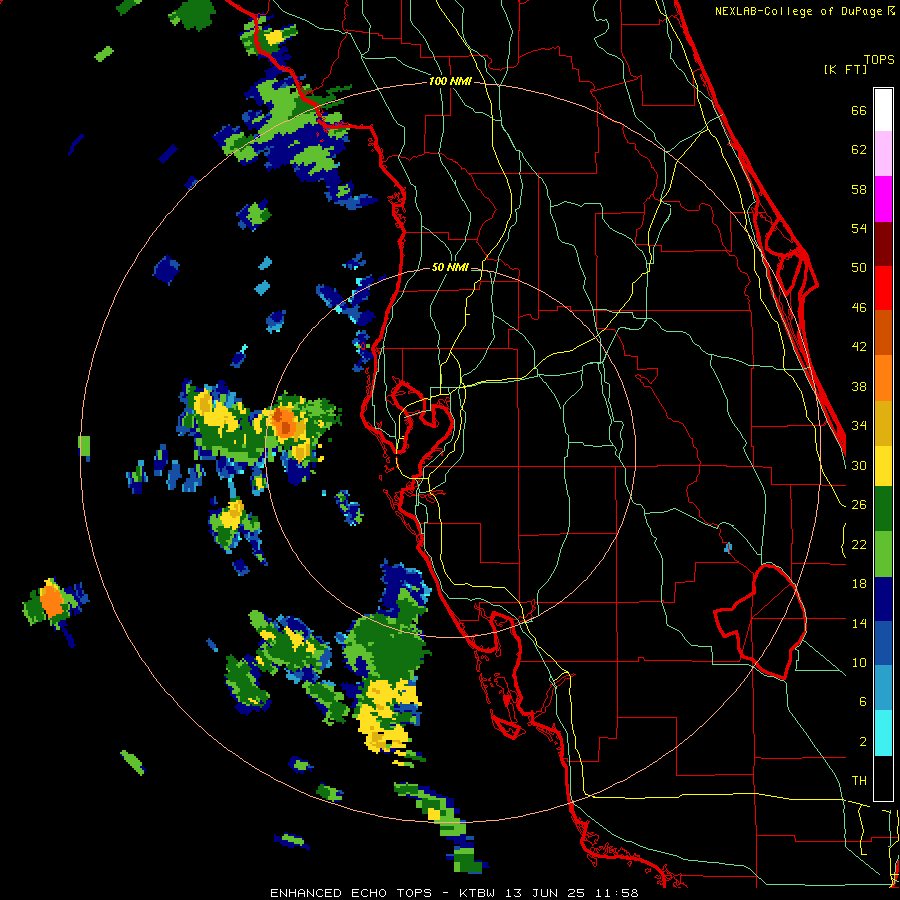Image resolution: width=900 pixels, height=900 pixels.
Task: Click the bright red legend swatch
Action: 883,288
